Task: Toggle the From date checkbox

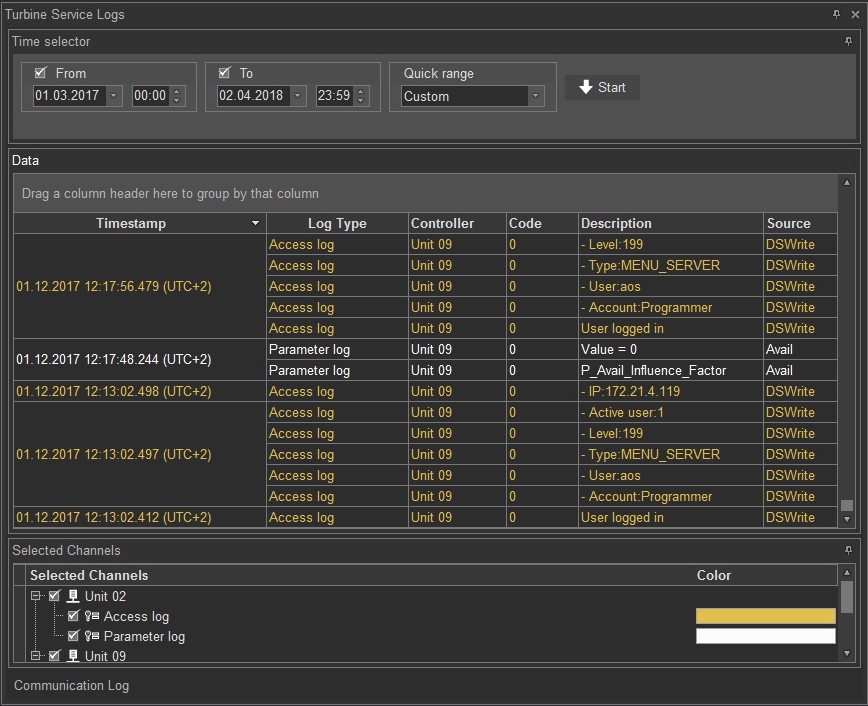Action: click(41, 73)
